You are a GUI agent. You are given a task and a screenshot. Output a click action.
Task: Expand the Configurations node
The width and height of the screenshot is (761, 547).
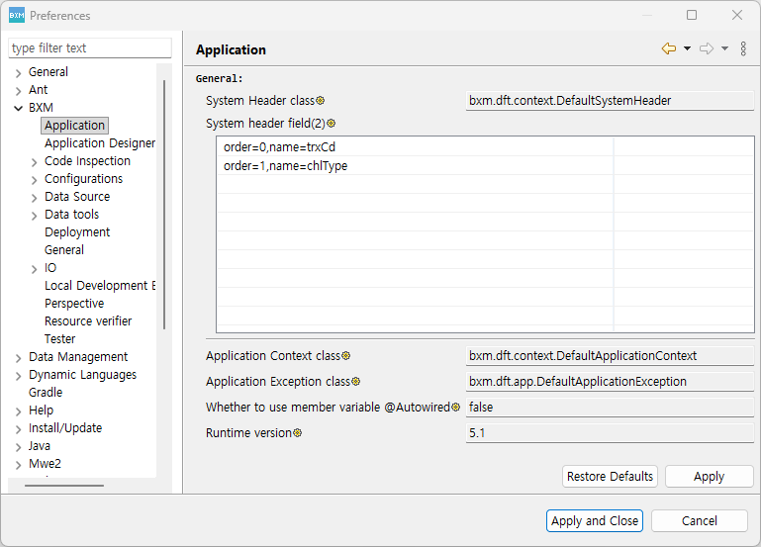34,180
